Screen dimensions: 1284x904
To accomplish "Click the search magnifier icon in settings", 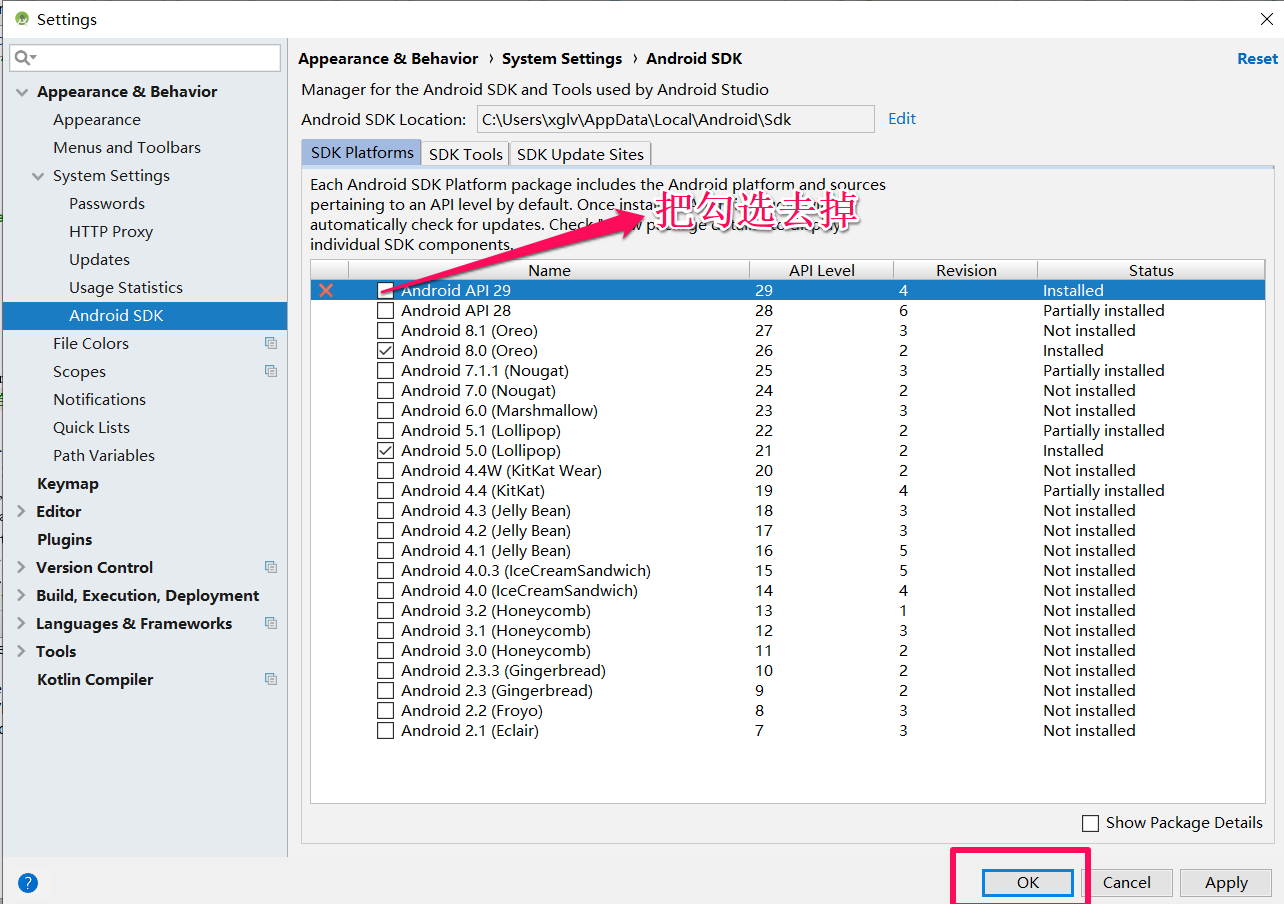I will (x=24, y=58).
